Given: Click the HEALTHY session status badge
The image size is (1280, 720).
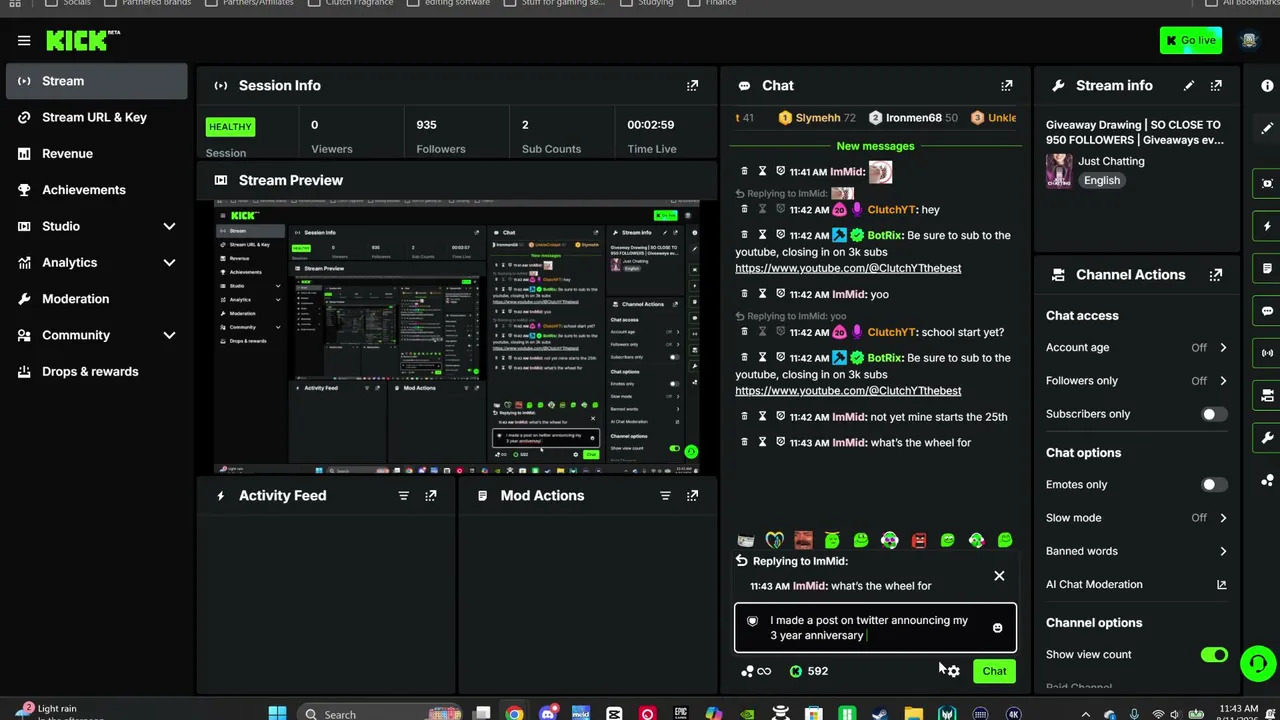Looking at the screenshot, I should coord(230,127).
